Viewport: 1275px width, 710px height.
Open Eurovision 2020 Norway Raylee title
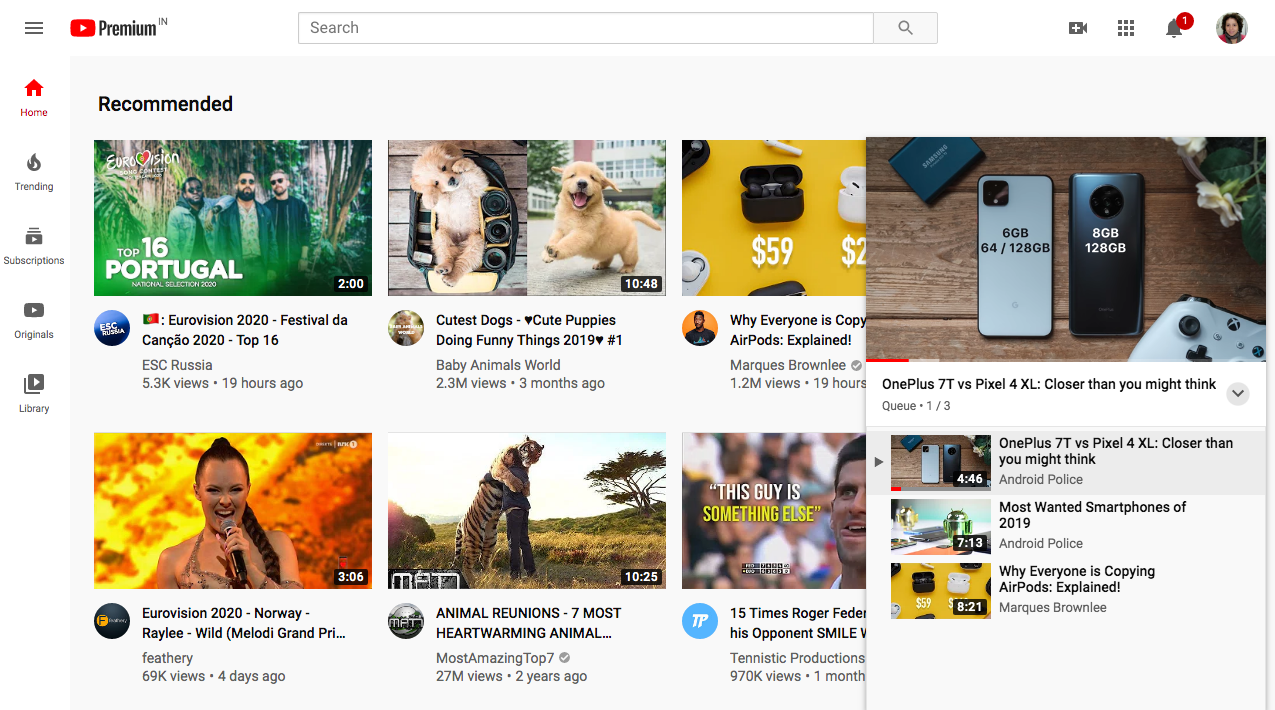(245, 623)
